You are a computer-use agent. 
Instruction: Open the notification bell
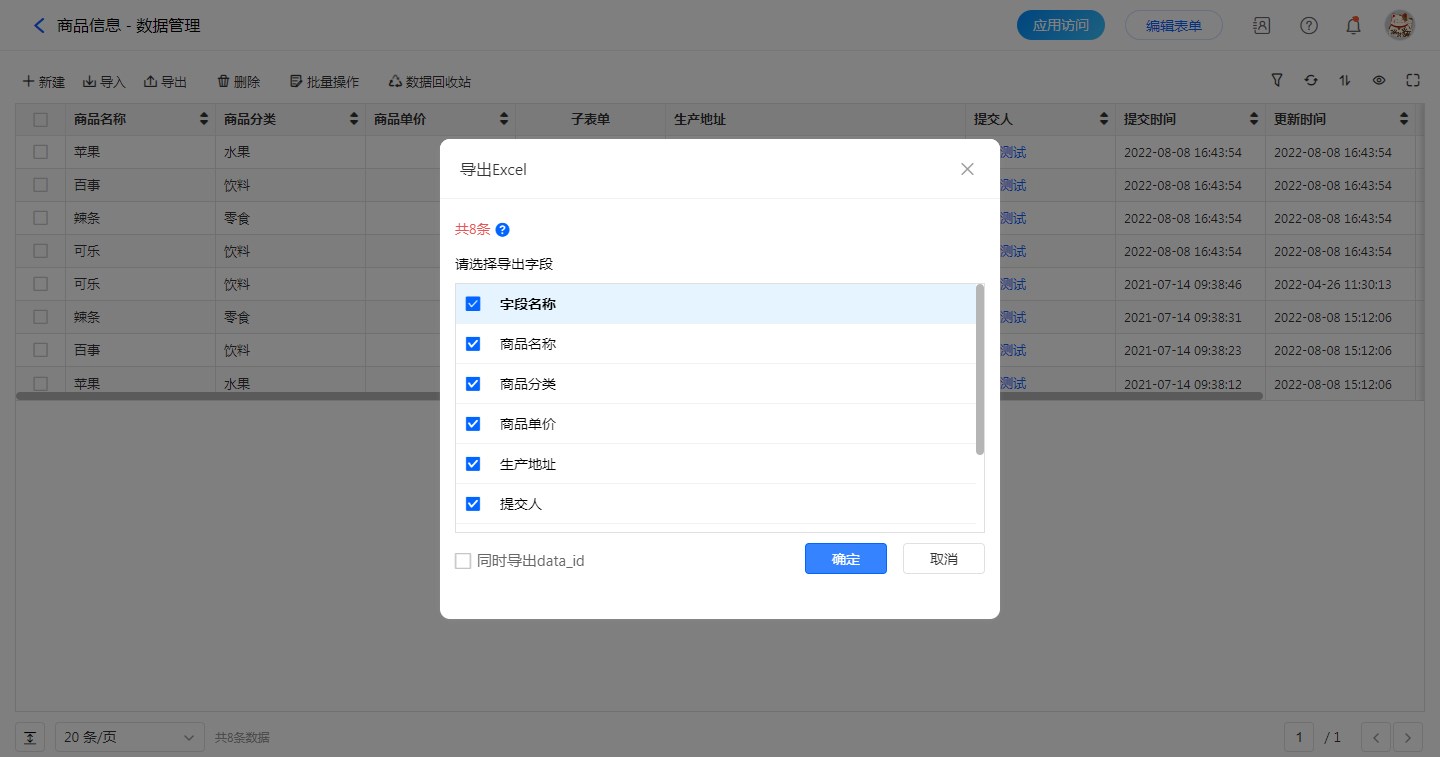point(1353,26)
